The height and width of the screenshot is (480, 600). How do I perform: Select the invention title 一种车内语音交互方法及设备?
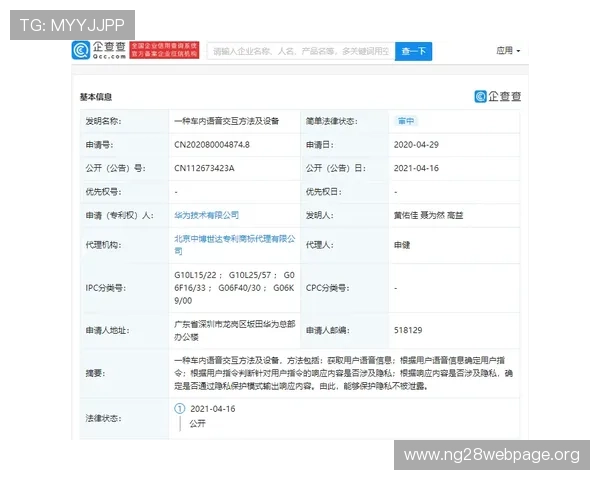(x=227, y=121)
